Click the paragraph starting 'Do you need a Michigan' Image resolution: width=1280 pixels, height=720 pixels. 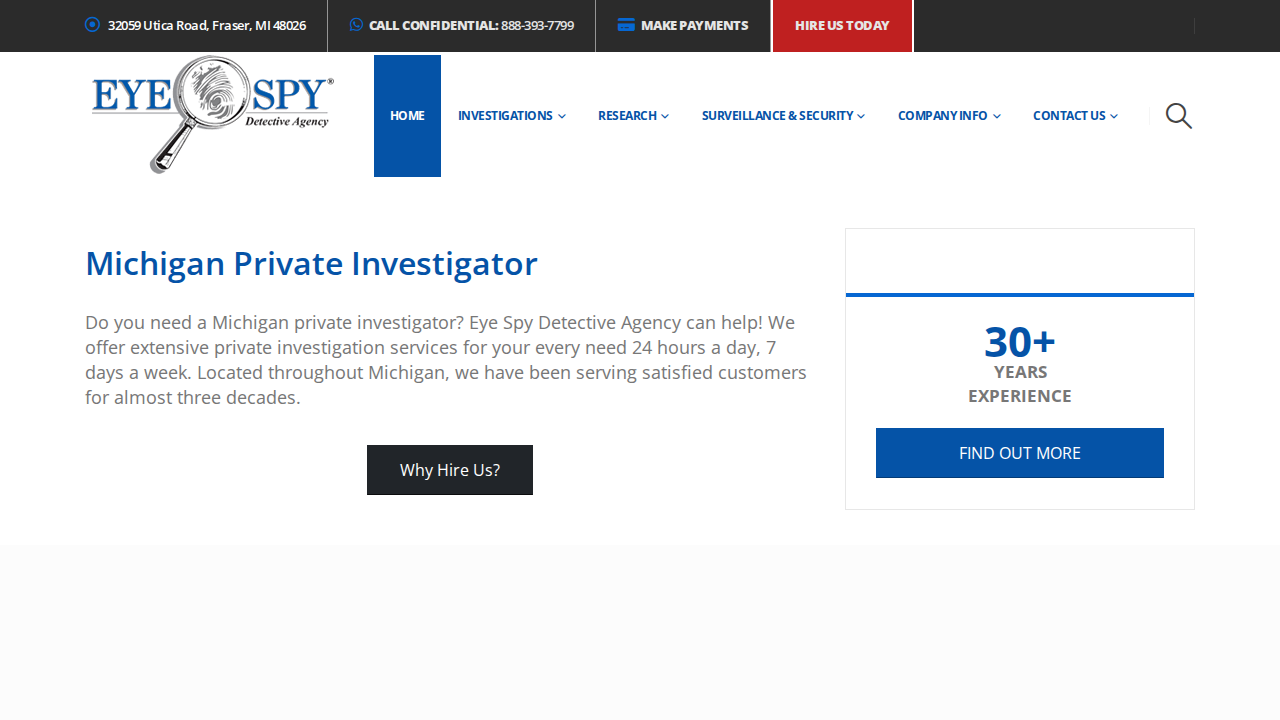(446, 360)
